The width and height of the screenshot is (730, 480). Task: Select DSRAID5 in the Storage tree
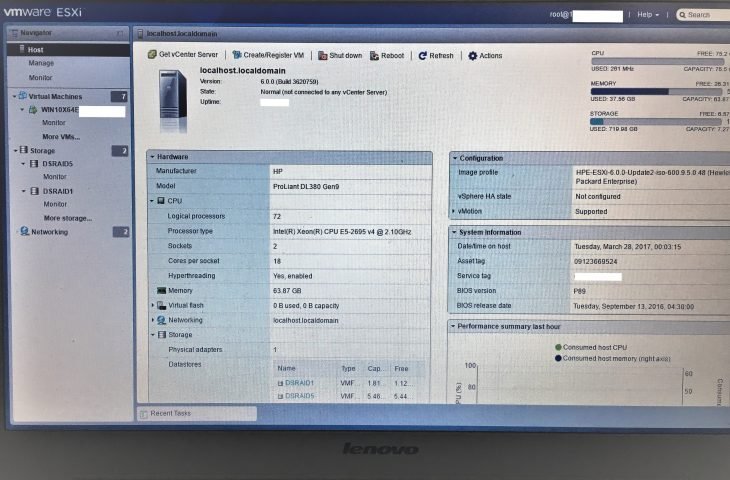tap(56, 164)
